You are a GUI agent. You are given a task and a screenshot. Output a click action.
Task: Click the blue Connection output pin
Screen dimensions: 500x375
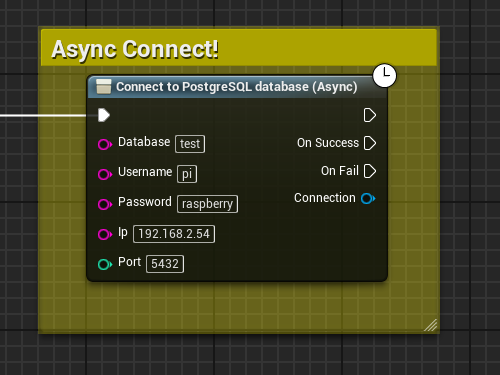(x=368, y=198)
